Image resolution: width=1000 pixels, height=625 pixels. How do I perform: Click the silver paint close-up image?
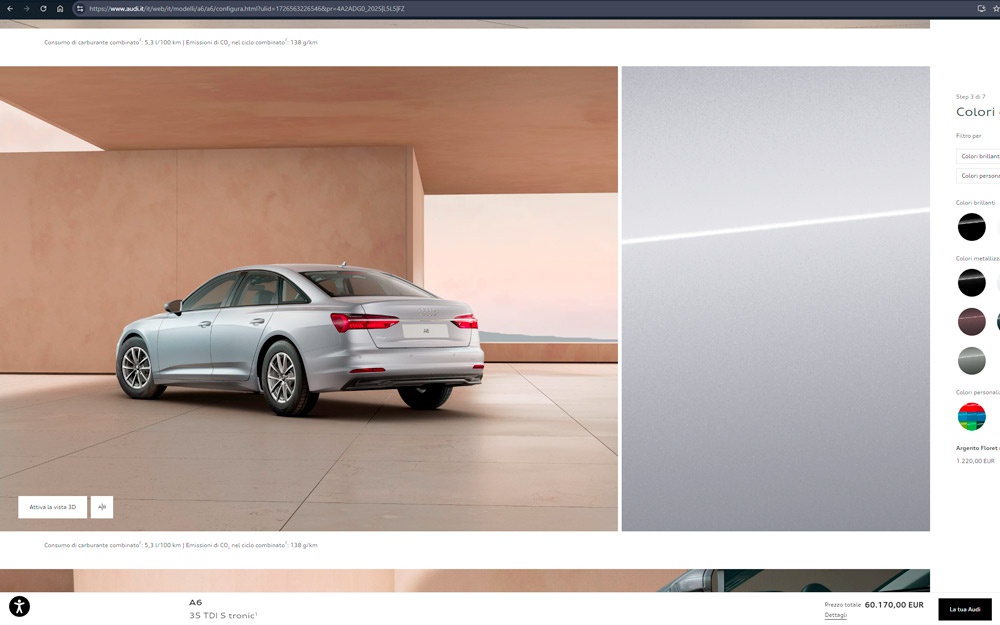pos(776,298)
